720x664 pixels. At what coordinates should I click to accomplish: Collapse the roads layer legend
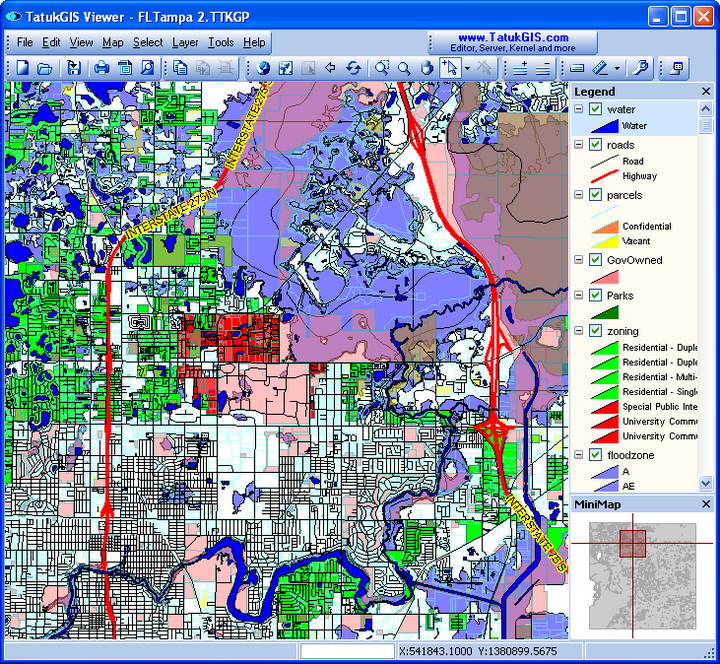(579, 145)
